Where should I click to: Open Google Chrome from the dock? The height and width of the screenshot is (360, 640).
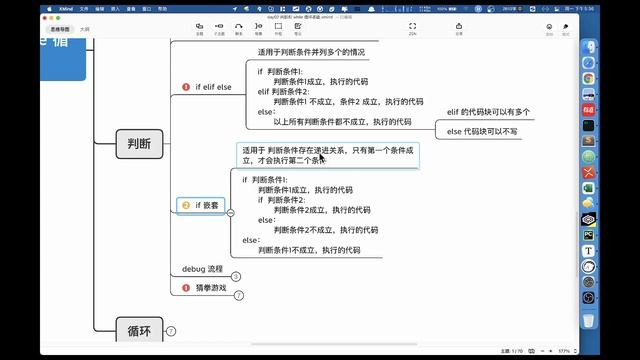tap(589, 78)
